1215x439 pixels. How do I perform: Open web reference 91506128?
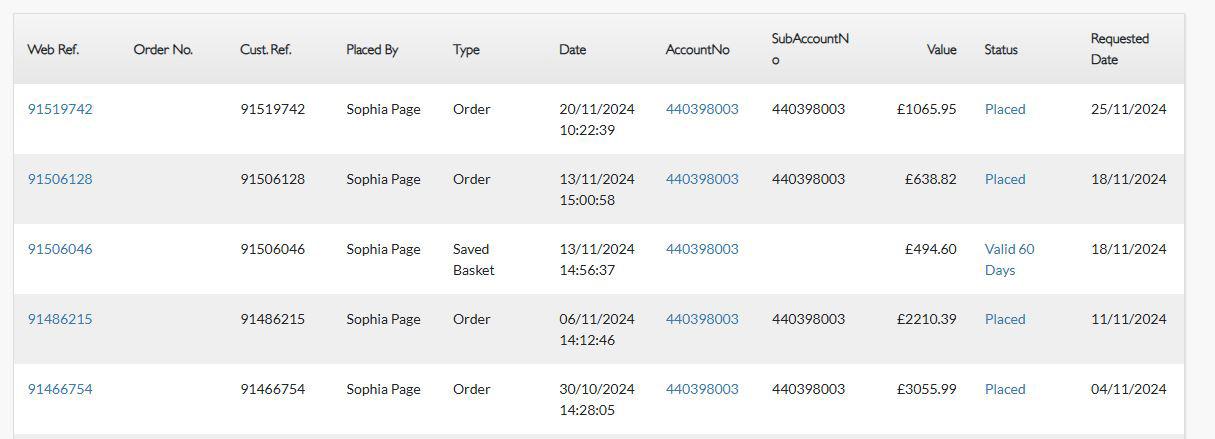(60, 179)
